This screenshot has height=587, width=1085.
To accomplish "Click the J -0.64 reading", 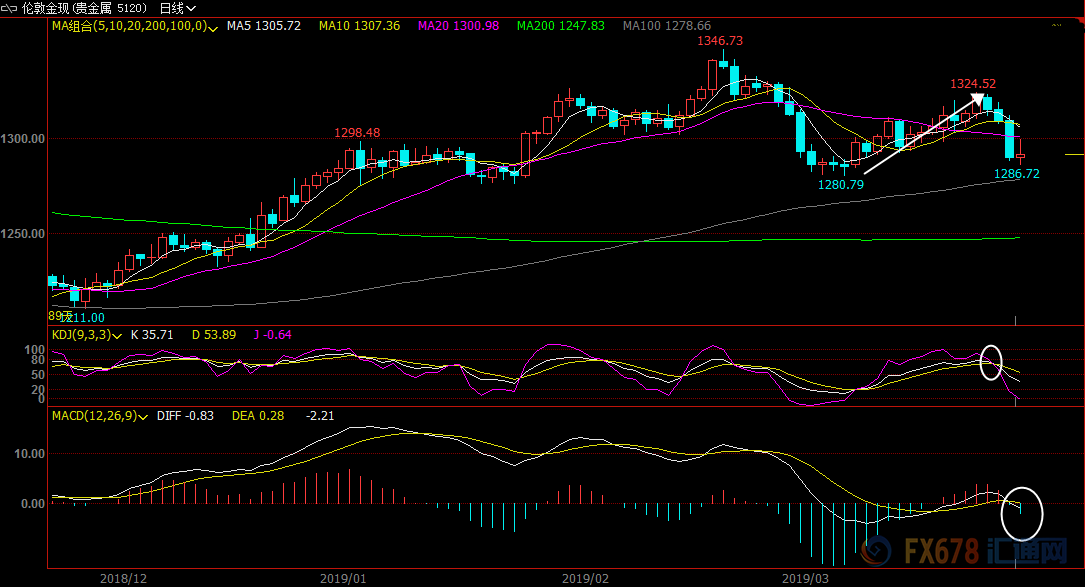I will [273, 335].
